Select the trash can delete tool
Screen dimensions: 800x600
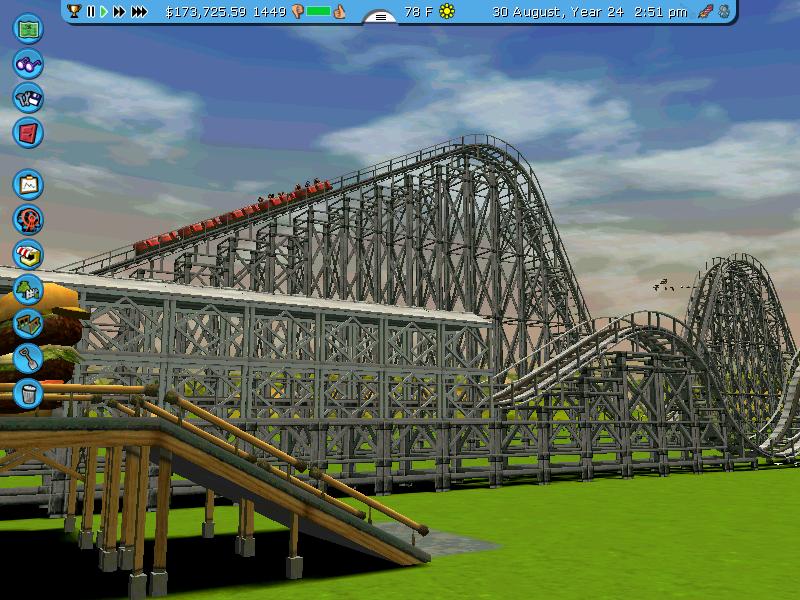coord(28,393)
